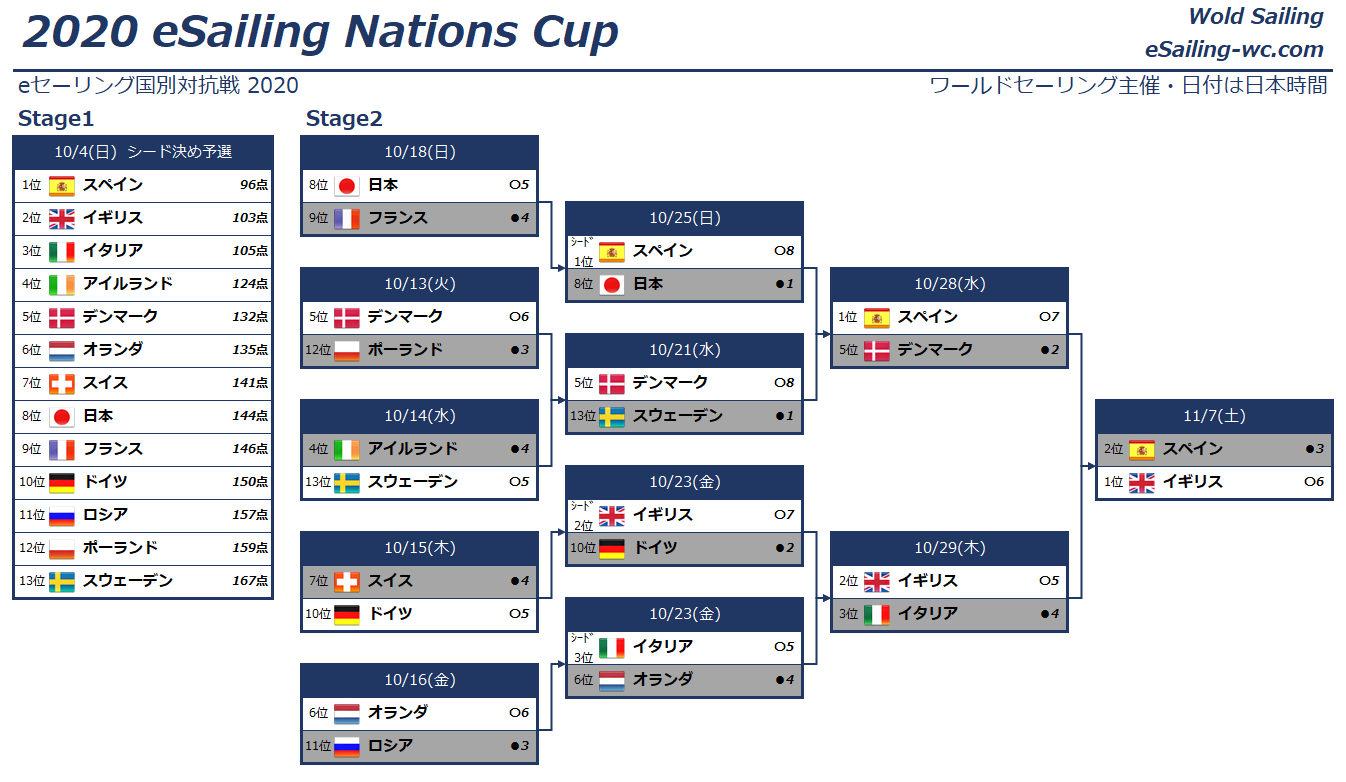Click Italy's flag in the 10/29 match
The image size is (1346, 782).
click(877, 614)
